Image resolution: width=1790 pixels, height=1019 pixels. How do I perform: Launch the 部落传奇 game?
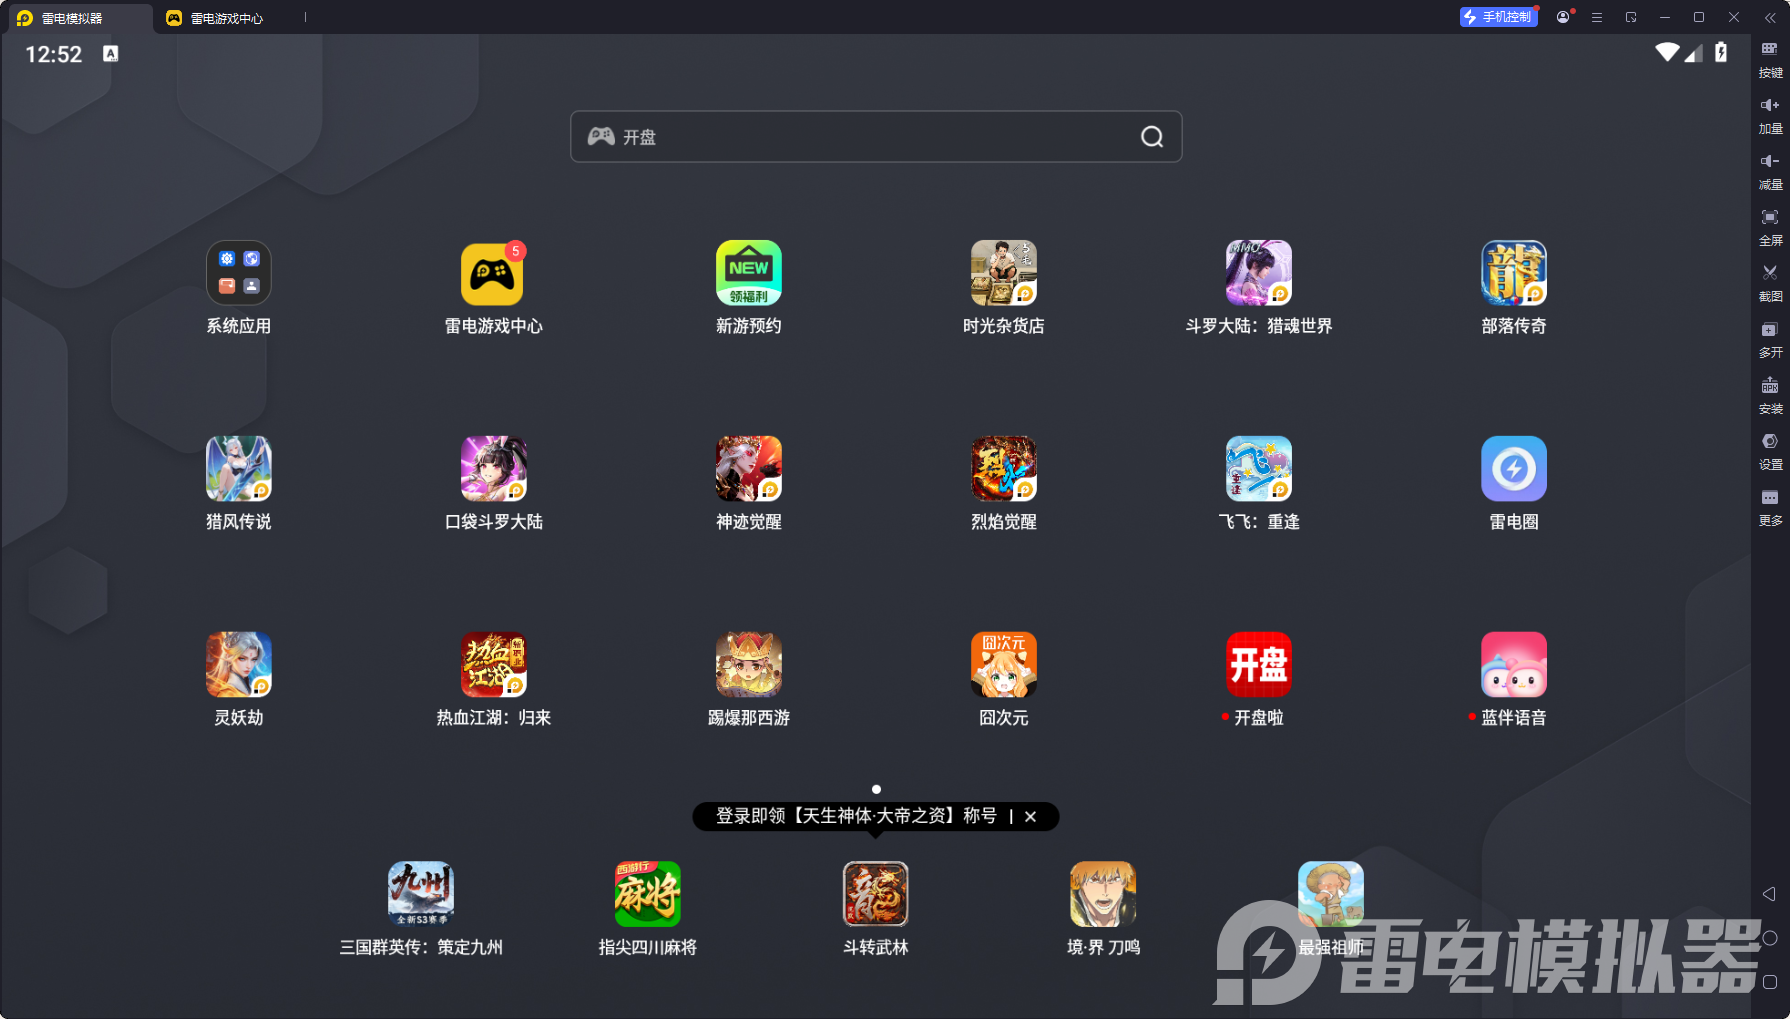pyautogui.click(x=1513, y=273)
